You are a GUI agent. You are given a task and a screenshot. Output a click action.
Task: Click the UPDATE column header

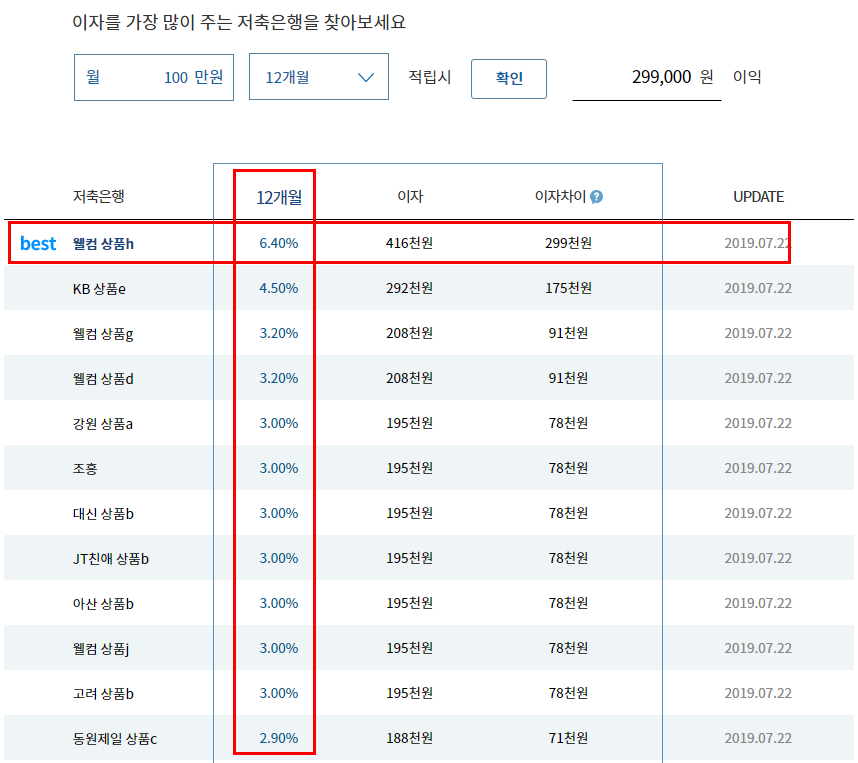758,197
